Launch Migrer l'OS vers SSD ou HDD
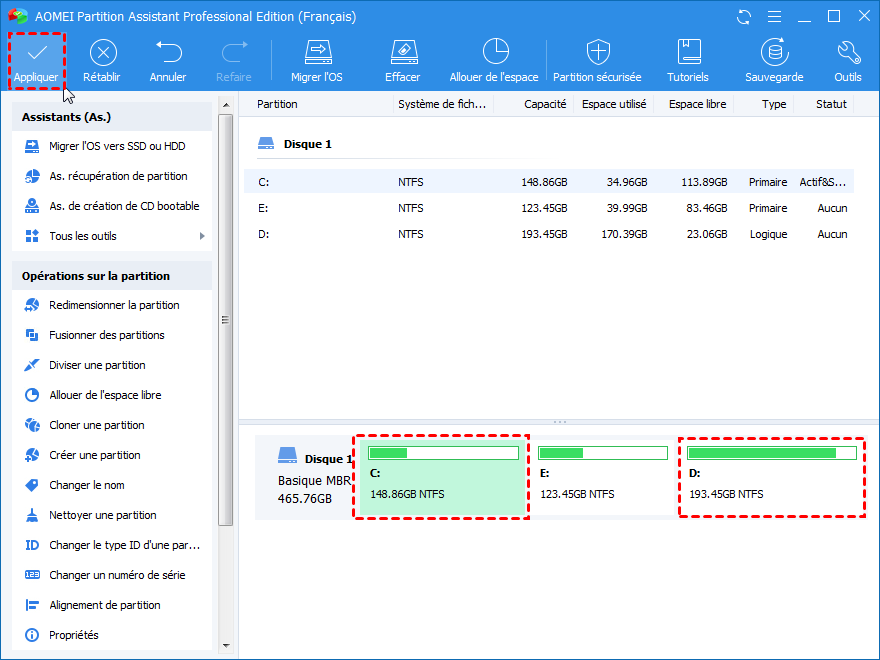880x660 pixels. (112, 146)
